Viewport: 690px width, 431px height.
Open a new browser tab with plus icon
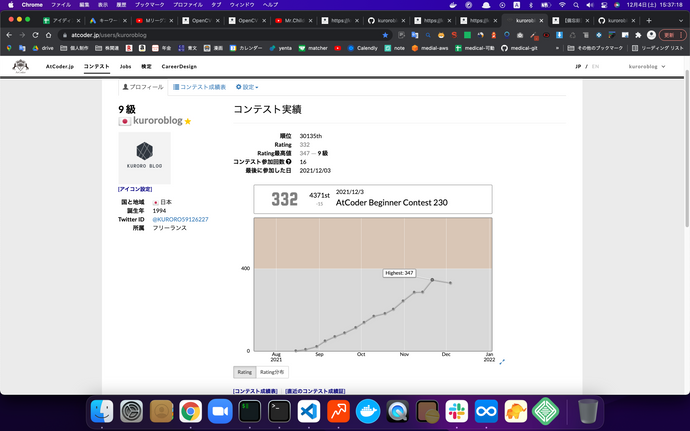point(649,20)
